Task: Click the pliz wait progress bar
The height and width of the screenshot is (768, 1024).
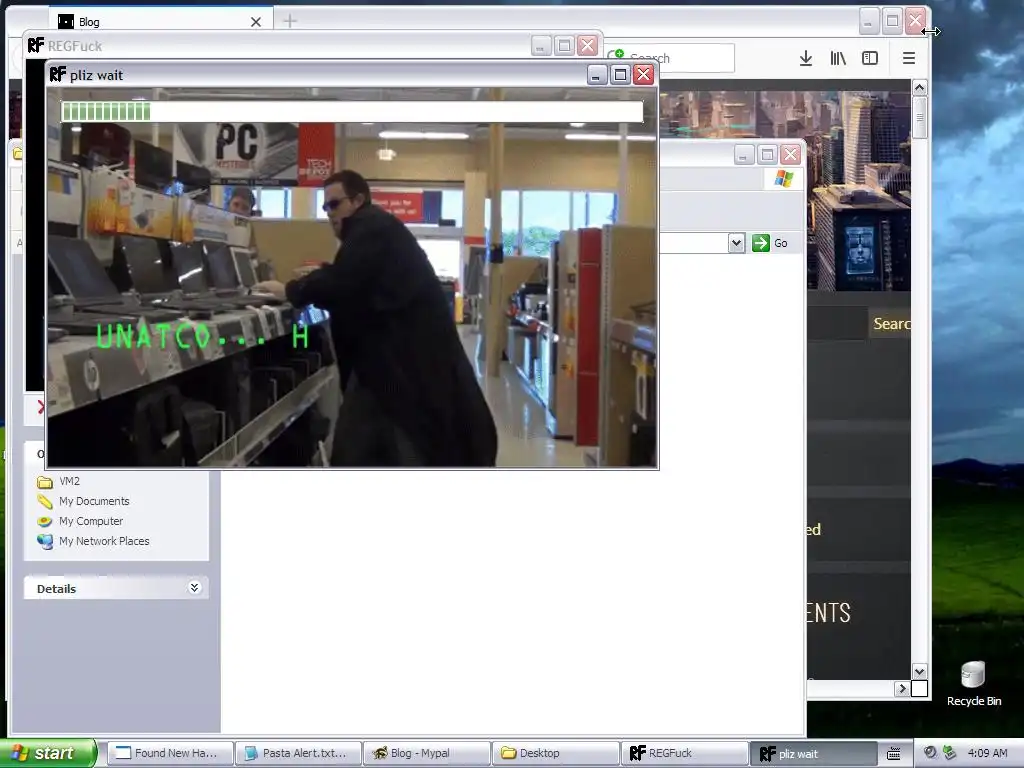Action: tap(352, 112)
